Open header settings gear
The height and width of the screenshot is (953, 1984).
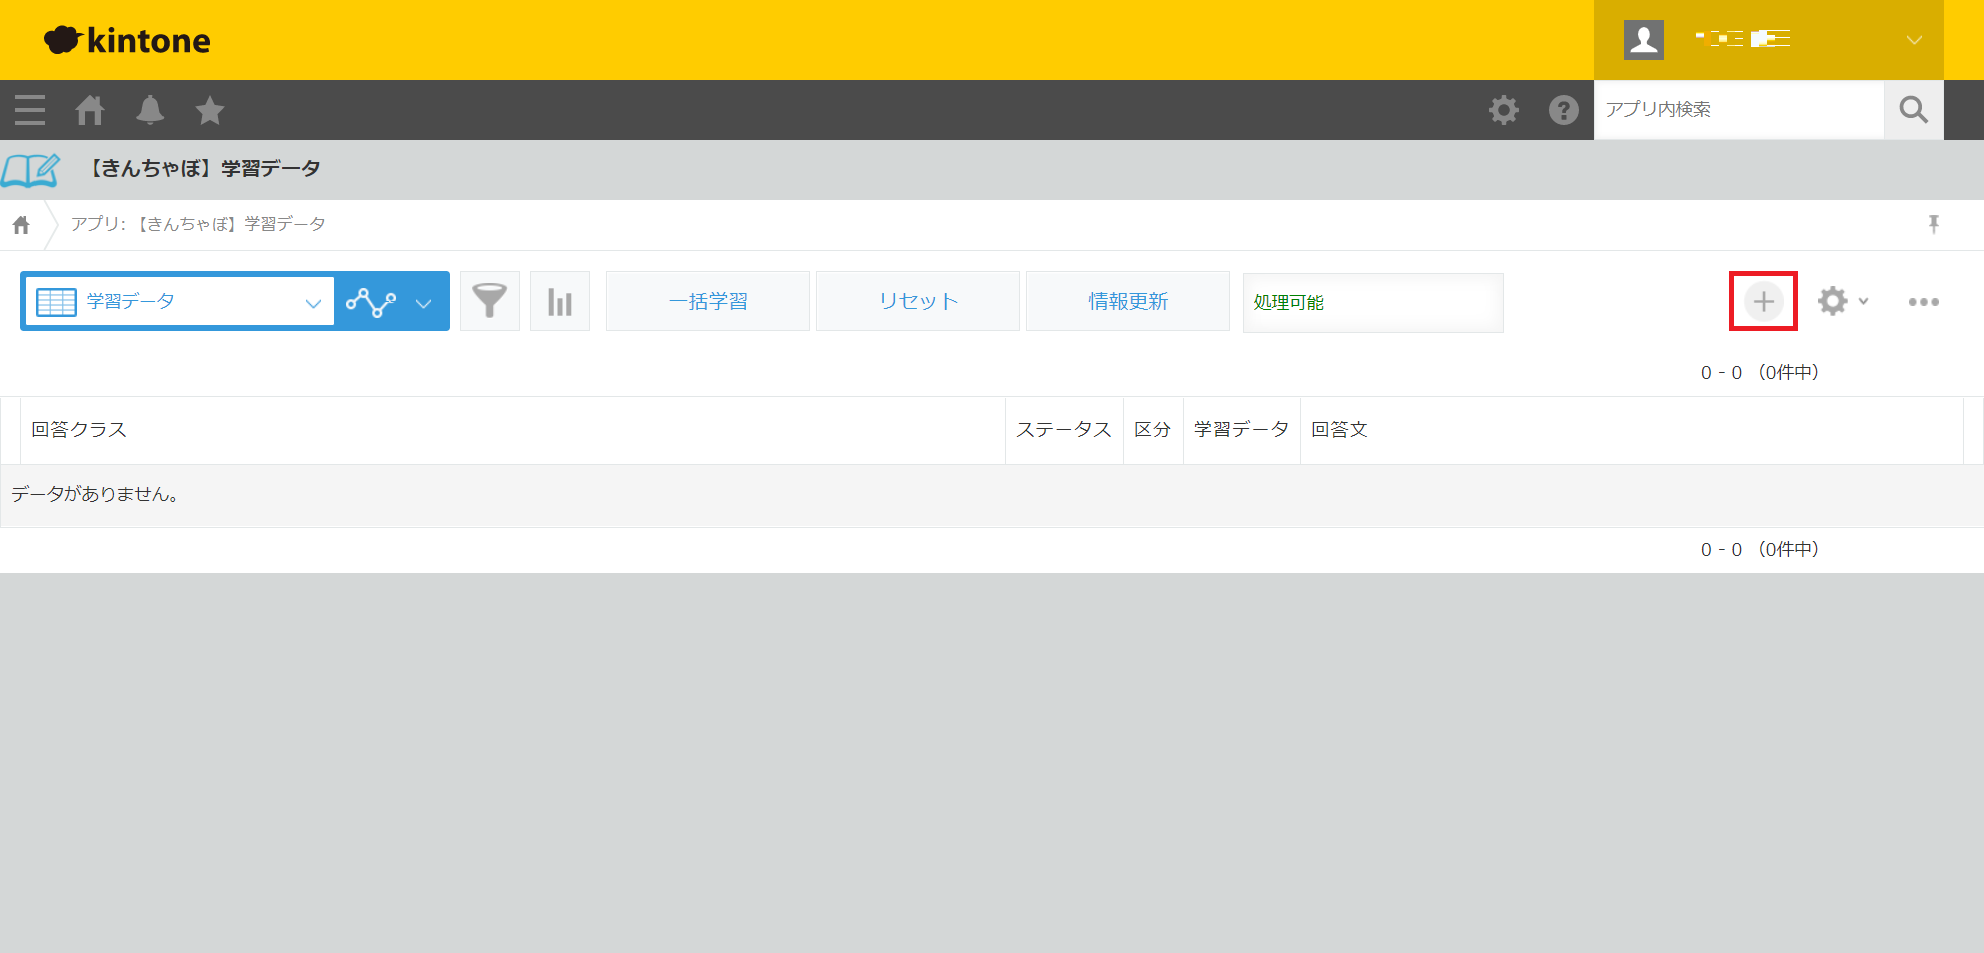pos(1503,110)
